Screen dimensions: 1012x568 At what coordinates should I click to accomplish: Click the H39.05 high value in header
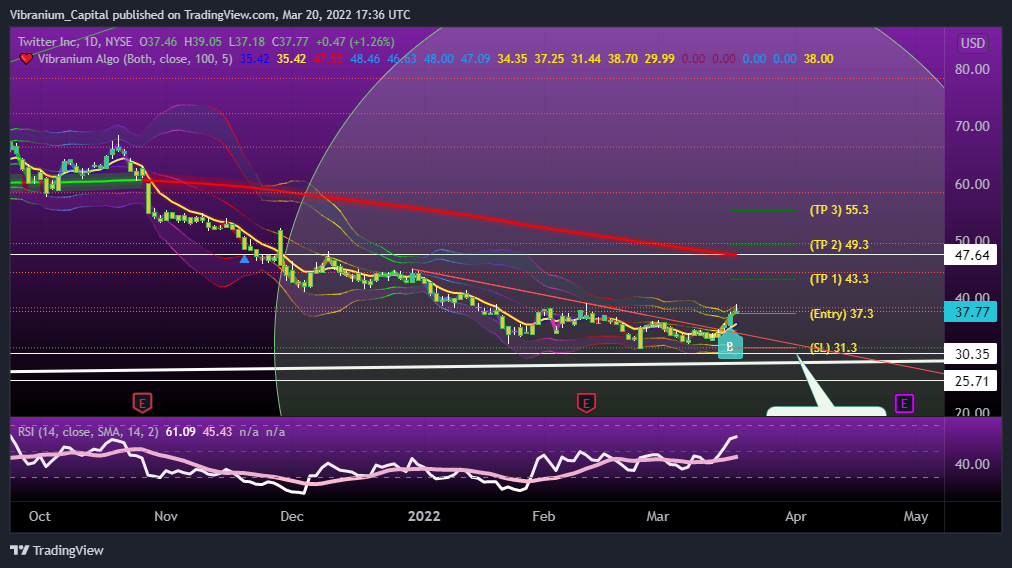point(203,42)
